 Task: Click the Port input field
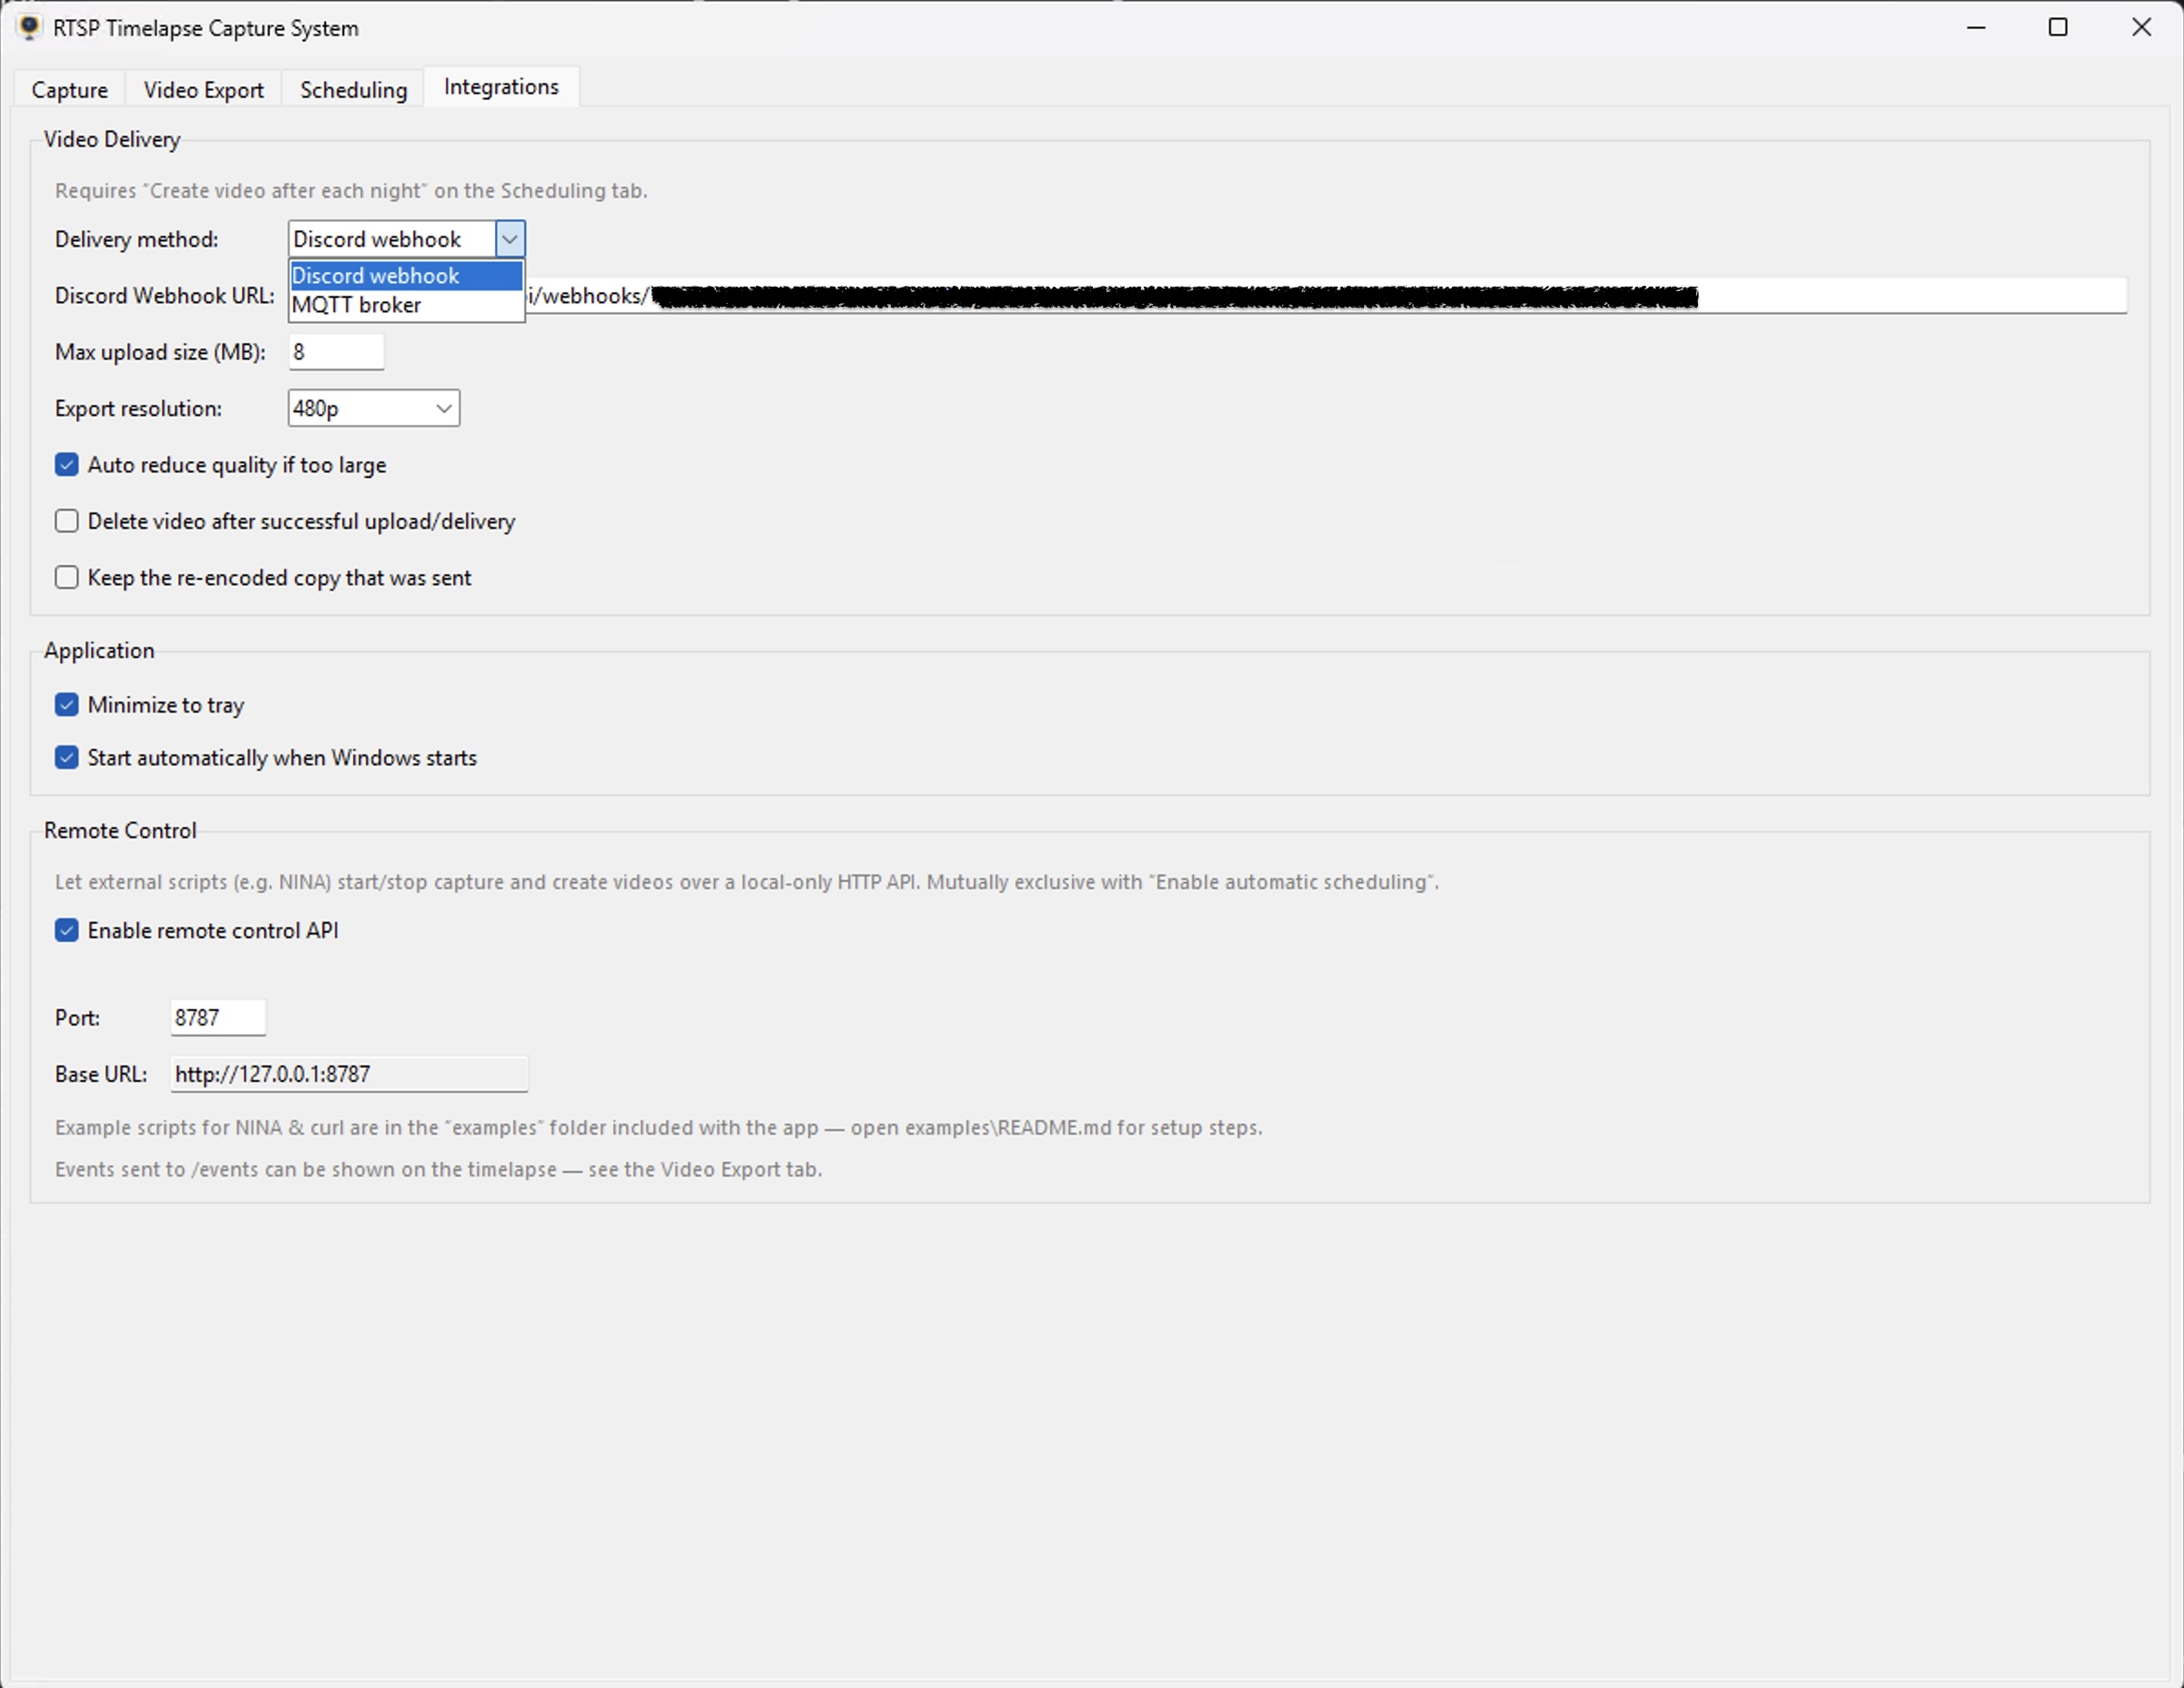click(218, 1018)
